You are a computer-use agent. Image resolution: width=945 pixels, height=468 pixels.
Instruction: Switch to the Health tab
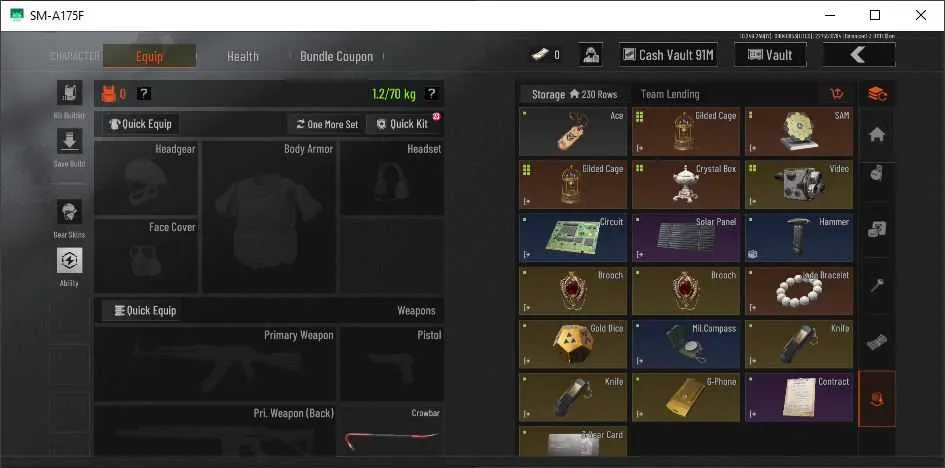pyautogui.click(x=243, y=56)
